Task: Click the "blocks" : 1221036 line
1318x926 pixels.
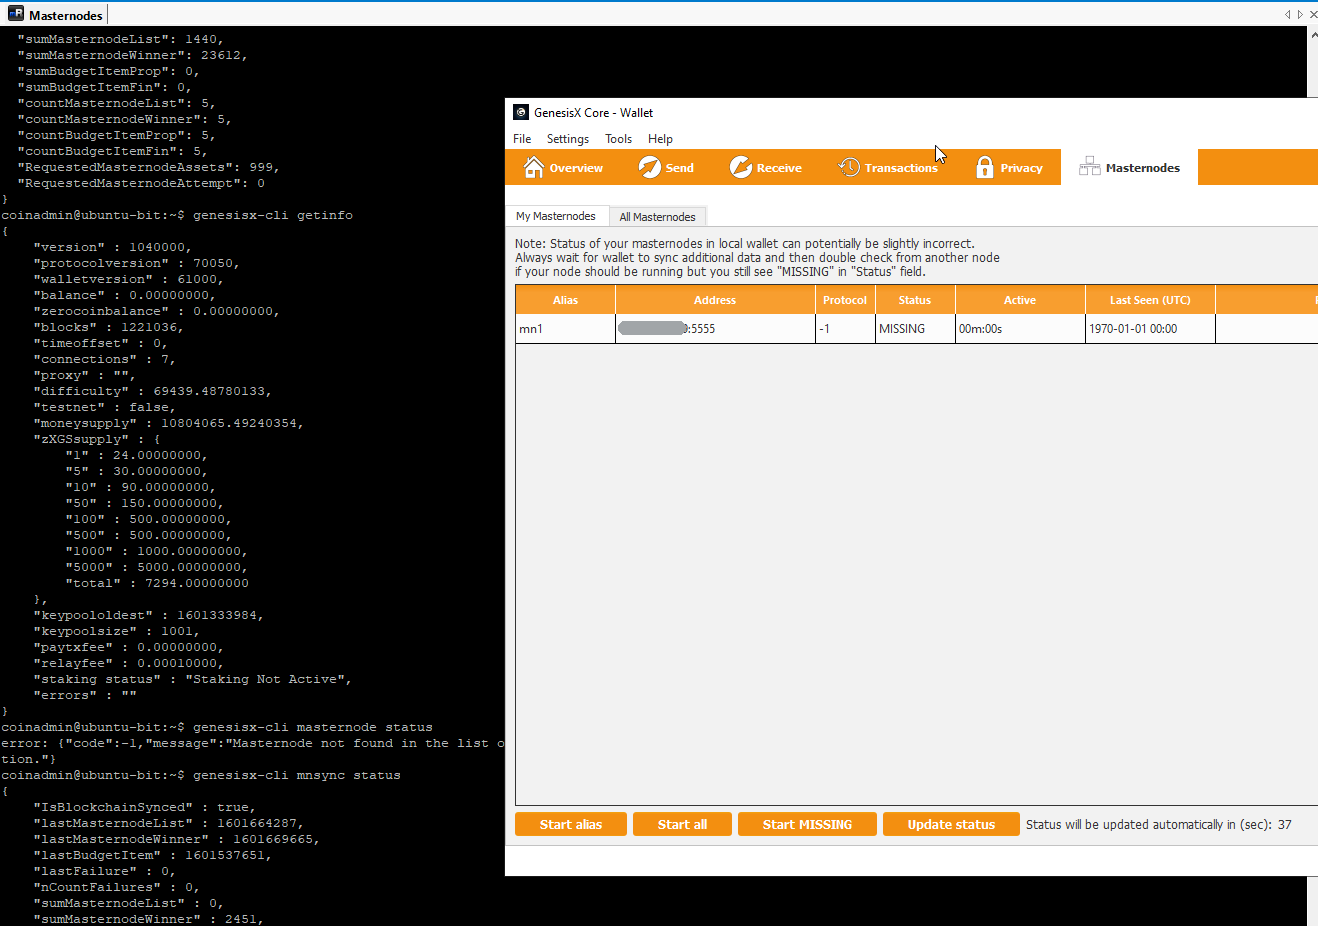Action: pos(109,327)
